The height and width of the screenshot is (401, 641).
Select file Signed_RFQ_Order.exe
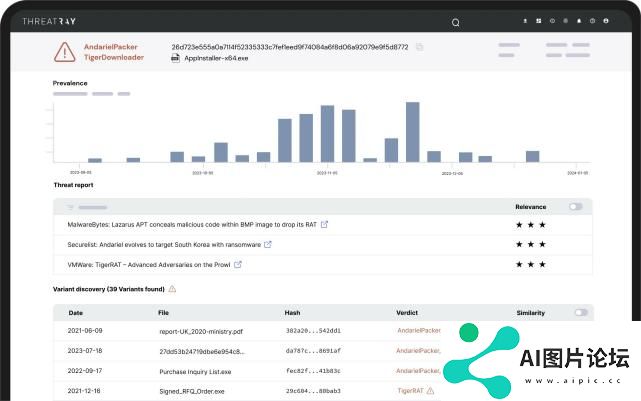(x=192, y=391)
